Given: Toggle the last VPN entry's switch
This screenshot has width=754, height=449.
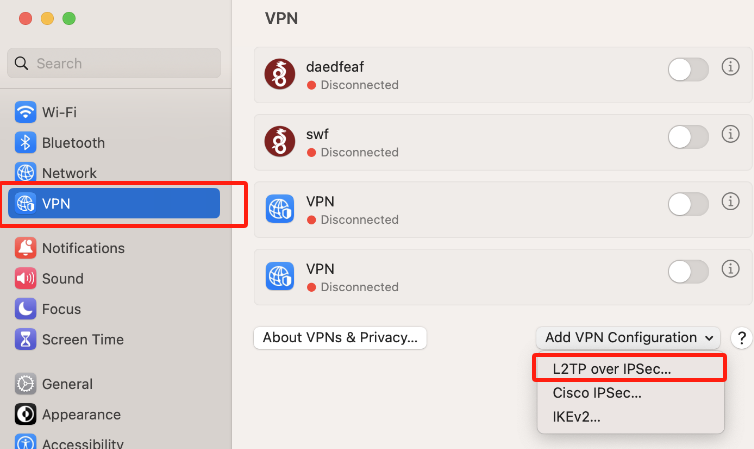Looking at the screenshot, I should pos(688,272).
